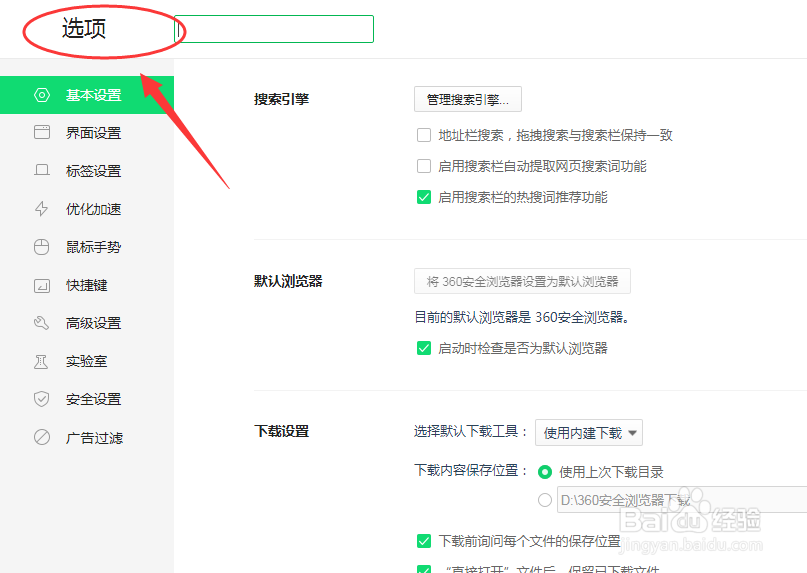Click the 选项 page title
Viewport: 807px width, 573px height.
pyautogui.click(x=84, y=28)
